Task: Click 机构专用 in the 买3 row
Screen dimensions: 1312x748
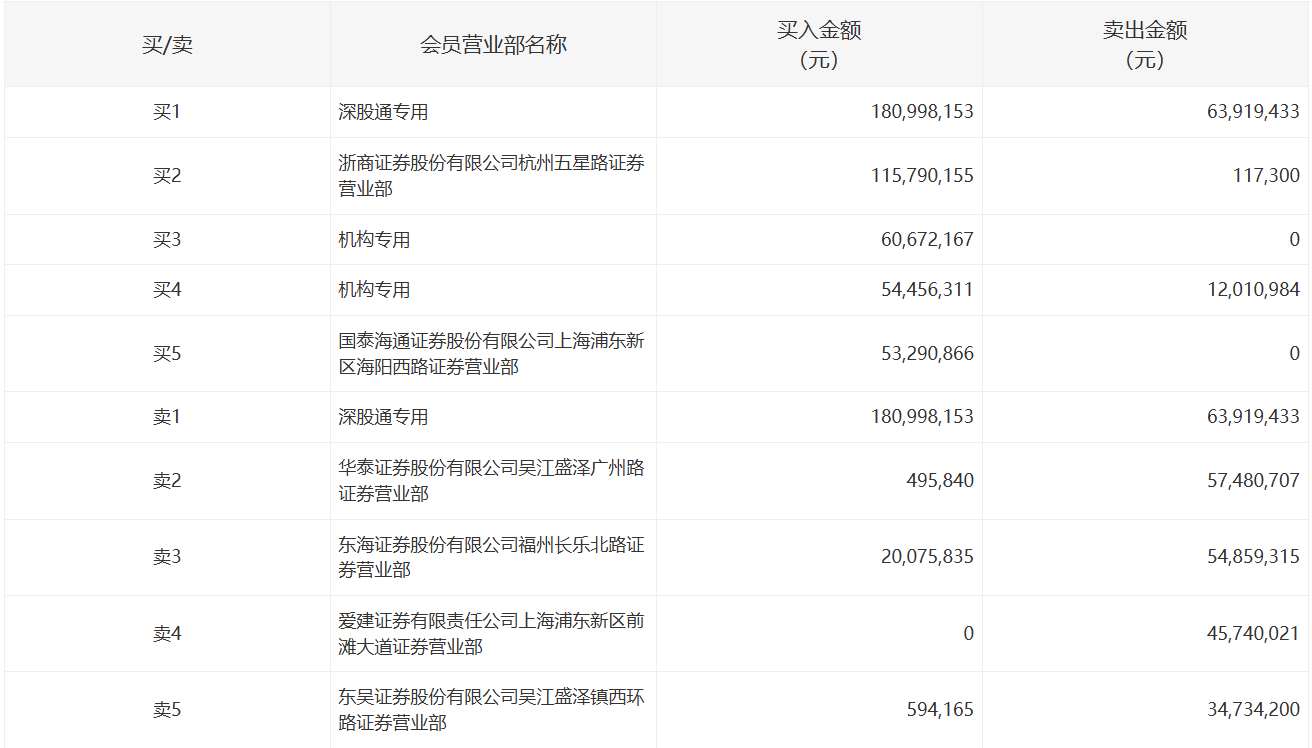Action: click(374, 240)
